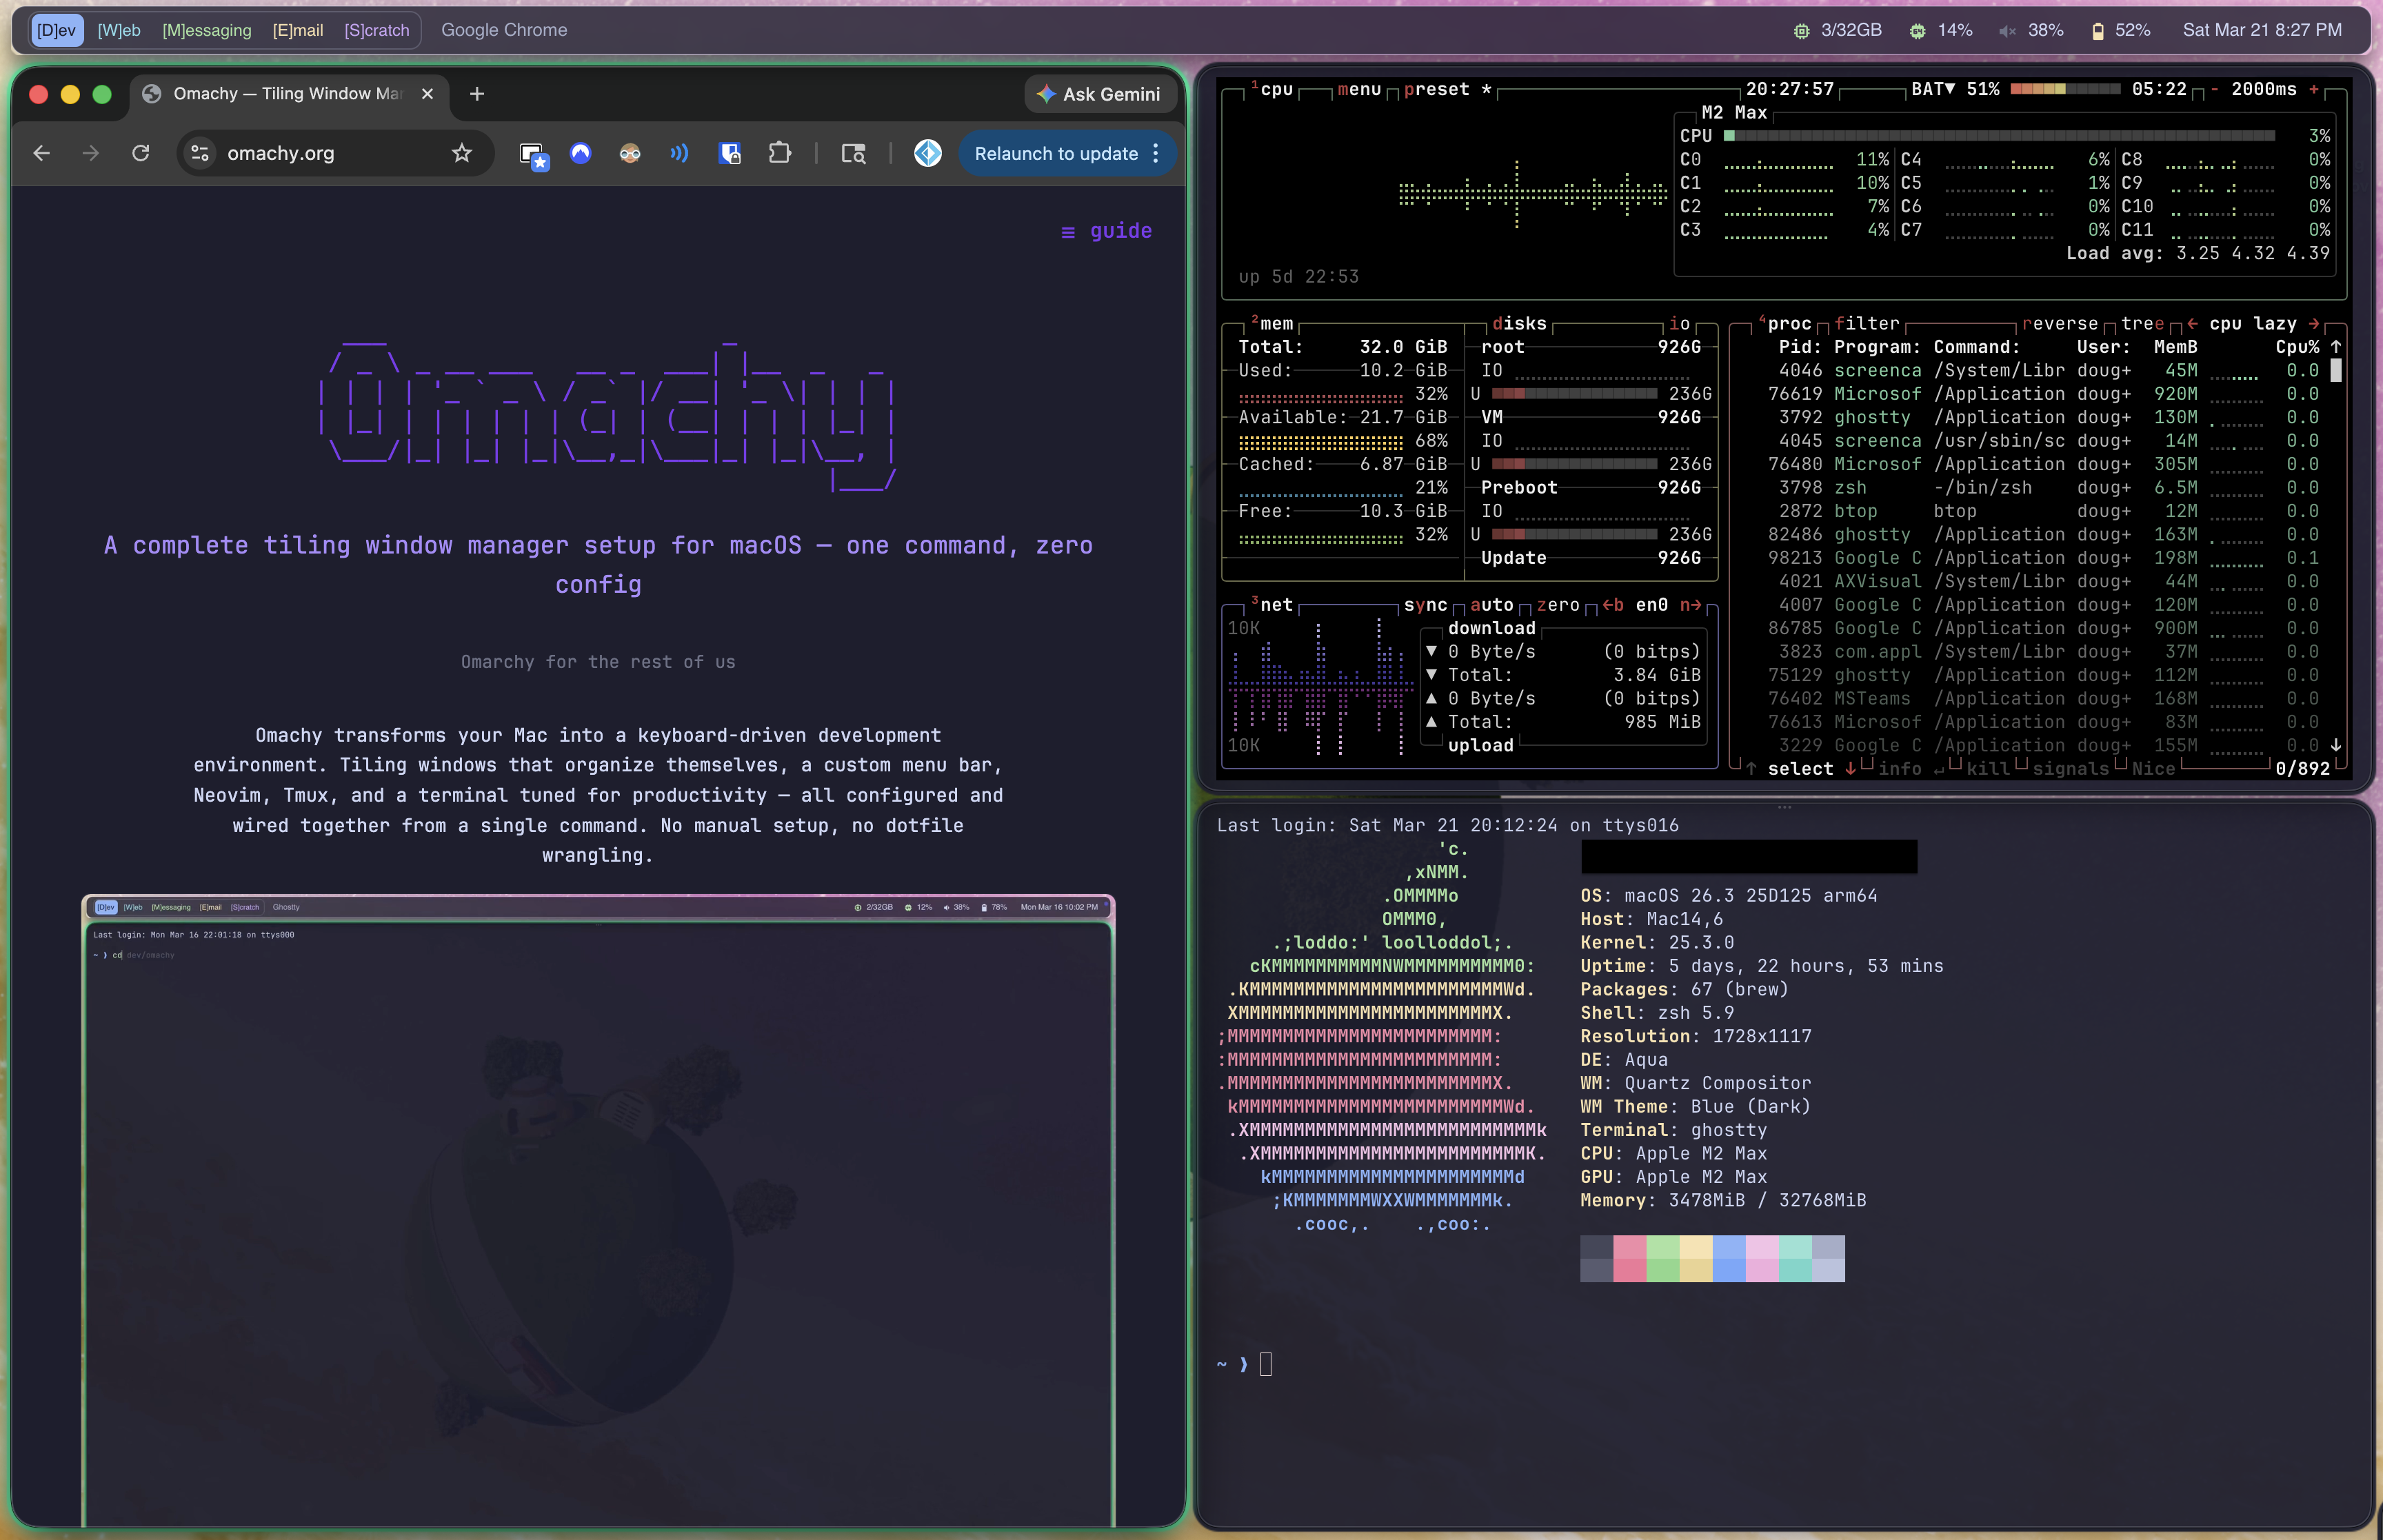2383x1540 pixels.
Task: Reload the omachy.org page
Action: click(x=141, y=153)
